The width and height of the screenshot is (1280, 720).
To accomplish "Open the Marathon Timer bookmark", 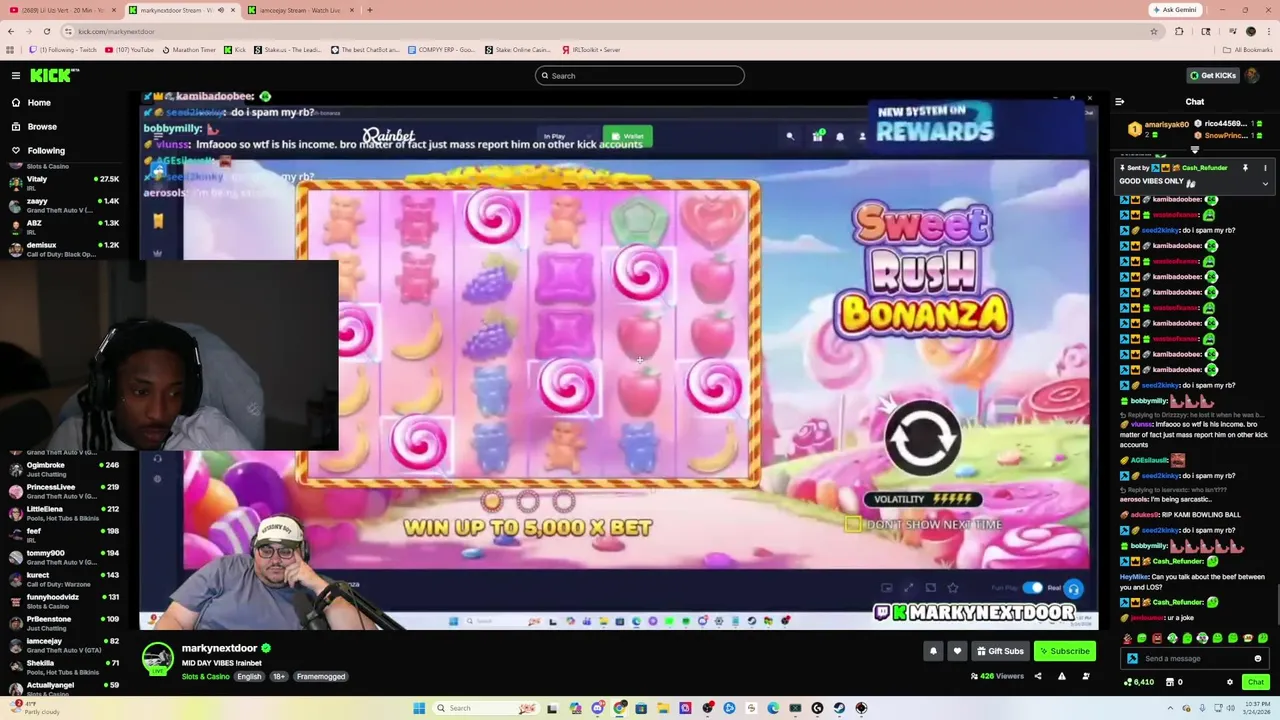I will click(189, 49).
